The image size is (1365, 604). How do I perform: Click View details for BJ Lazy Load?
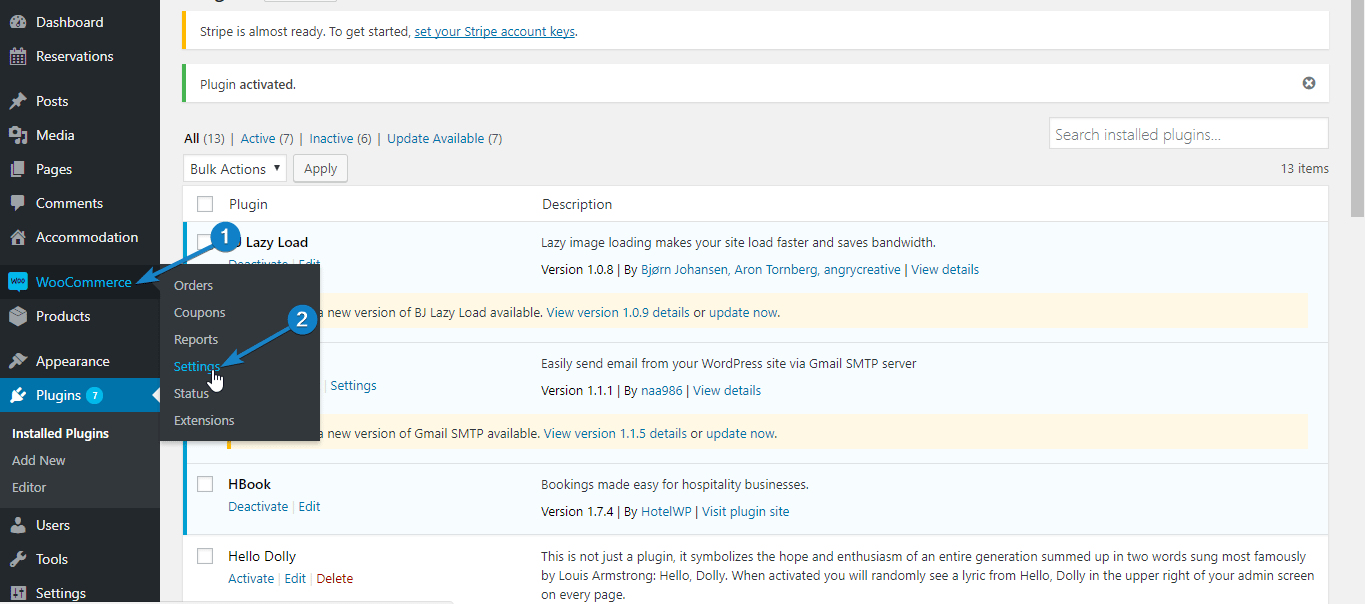pos(945,269)
